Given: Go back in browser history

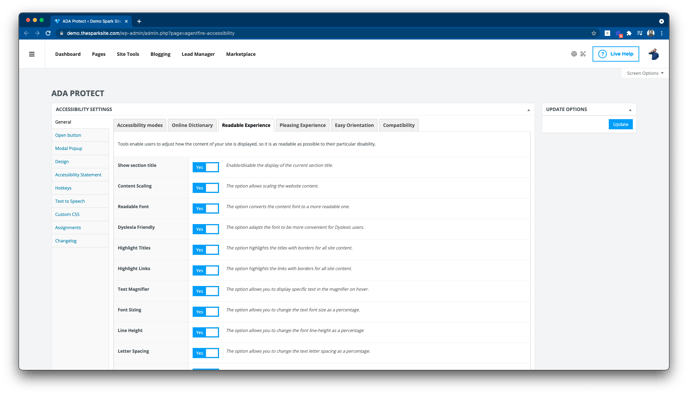Looking at the screenshot, I should pos(27,33).
